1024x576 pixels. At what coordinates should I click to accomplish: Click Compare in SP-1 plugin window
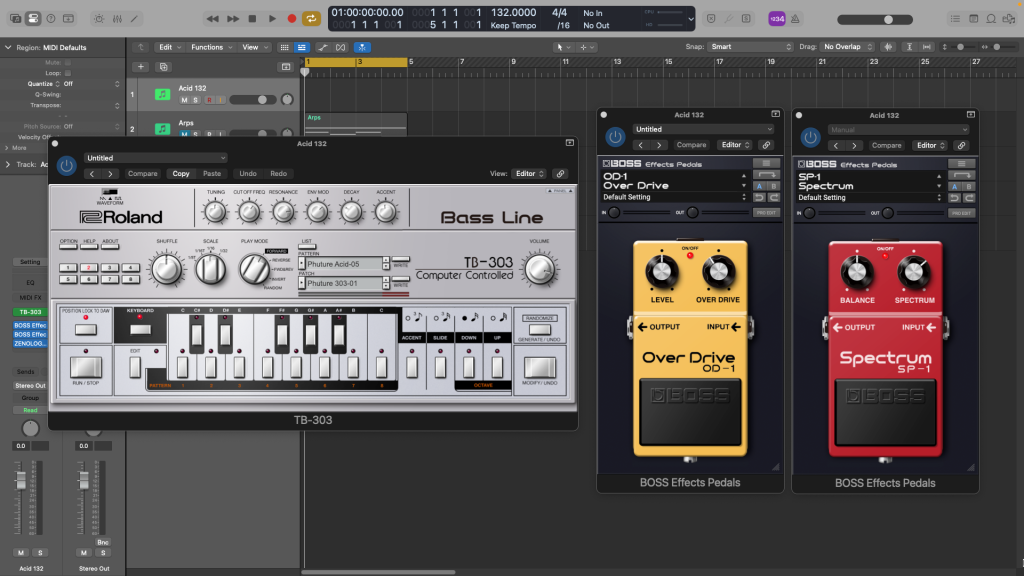tap(886, 146)
